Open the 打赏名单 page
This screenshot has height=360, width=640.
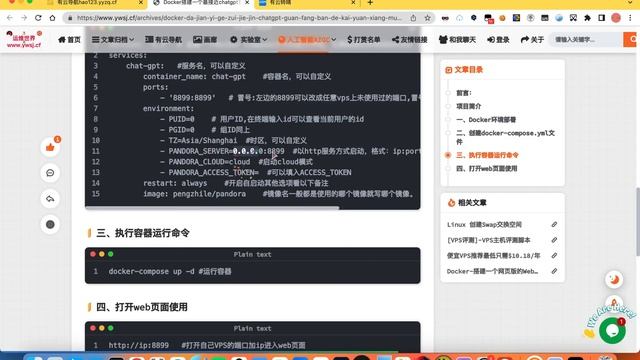pos(364,40)
